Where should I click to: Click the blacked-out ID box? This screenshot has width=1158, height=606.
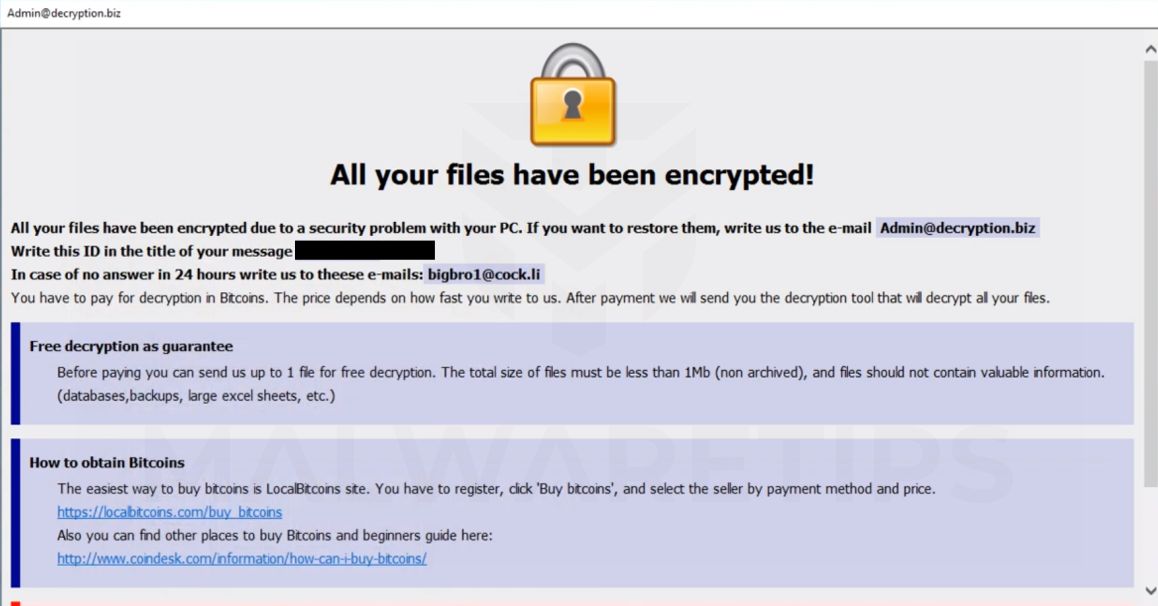point(365,250)
